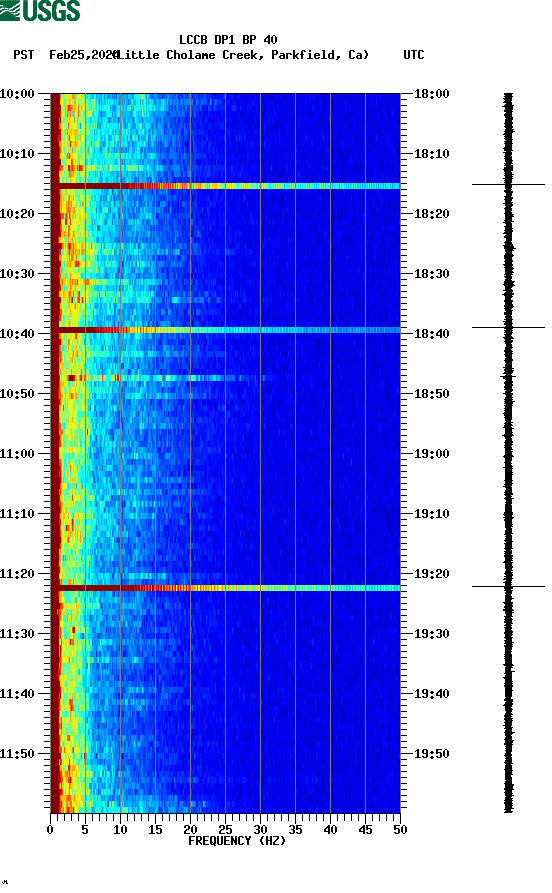Click the '19:30' UTC time label

click(431, 634)
